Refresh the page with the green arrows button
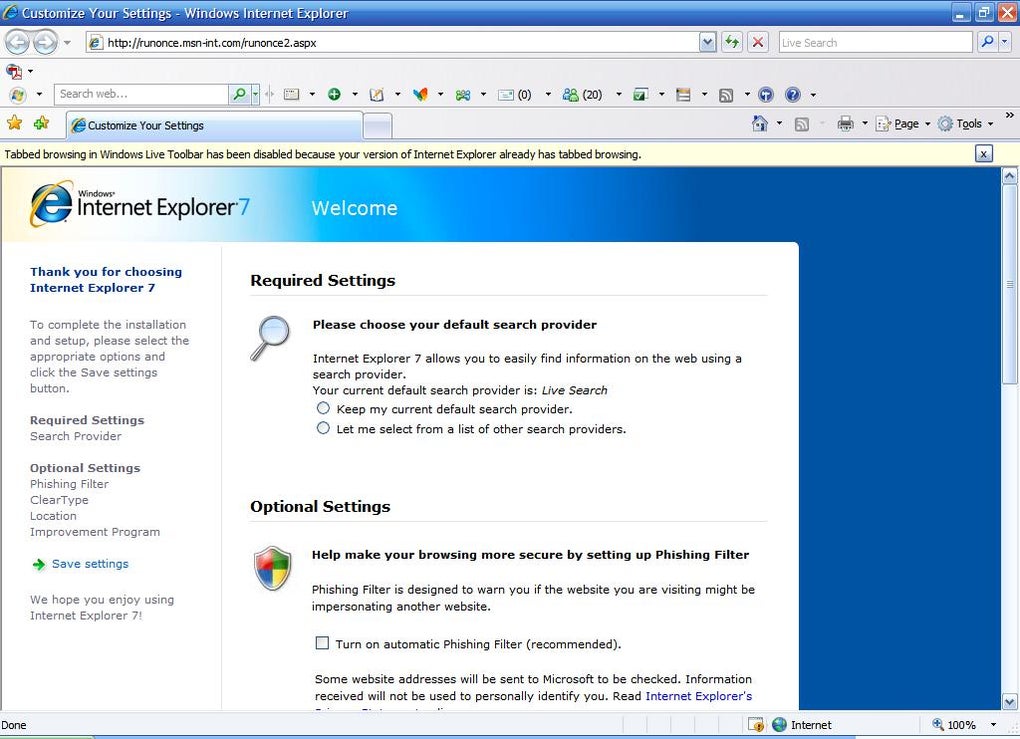Screen dimensions: 1020x739 click(x=732, y=43)
